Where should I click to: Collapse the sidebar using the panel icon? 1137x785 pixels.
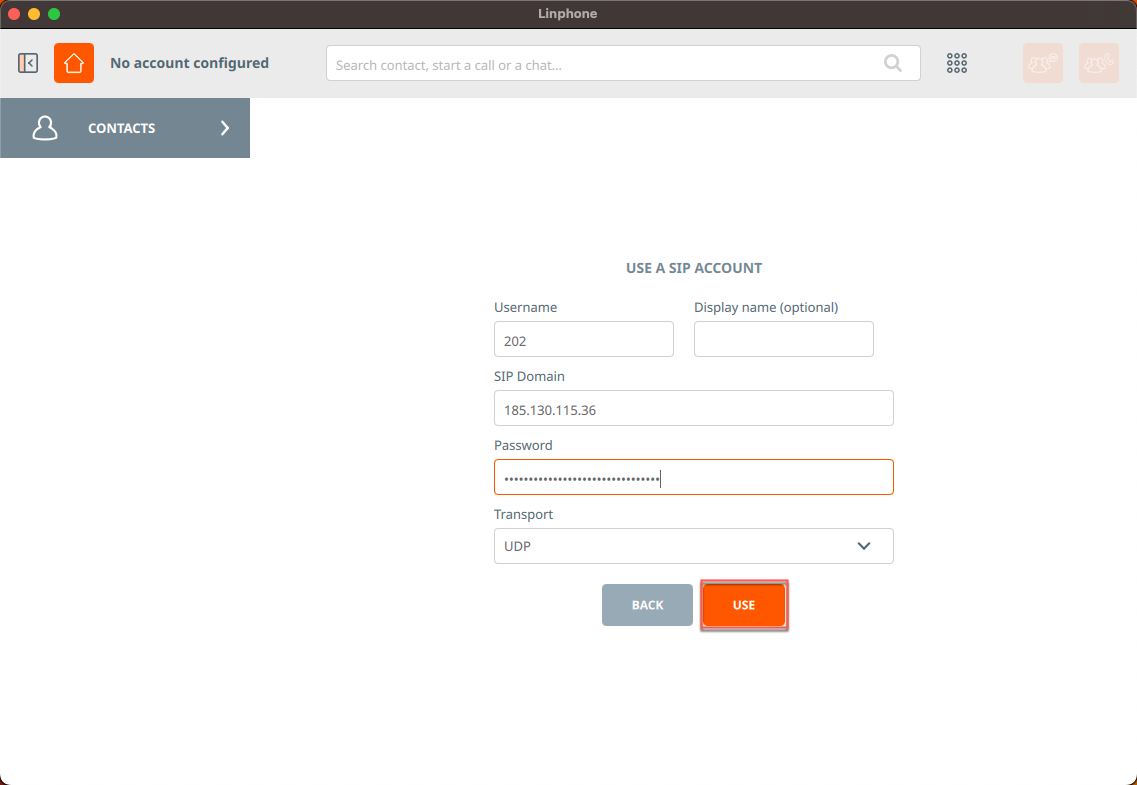(x=28, y=63)
